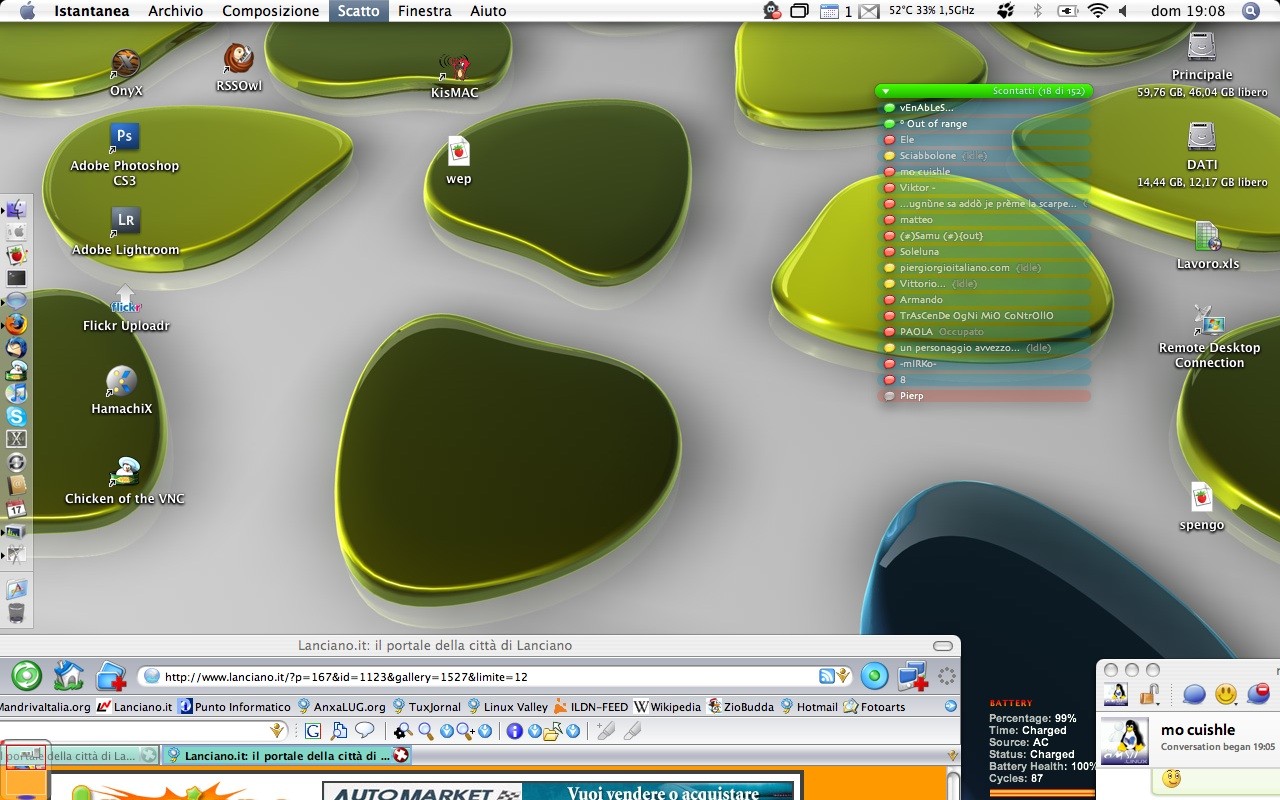The height and width of the screenshot is (800, 1280).
Task: Open the Lavoro.xls spreadsheet file
Action: [x=1208, y=237]
